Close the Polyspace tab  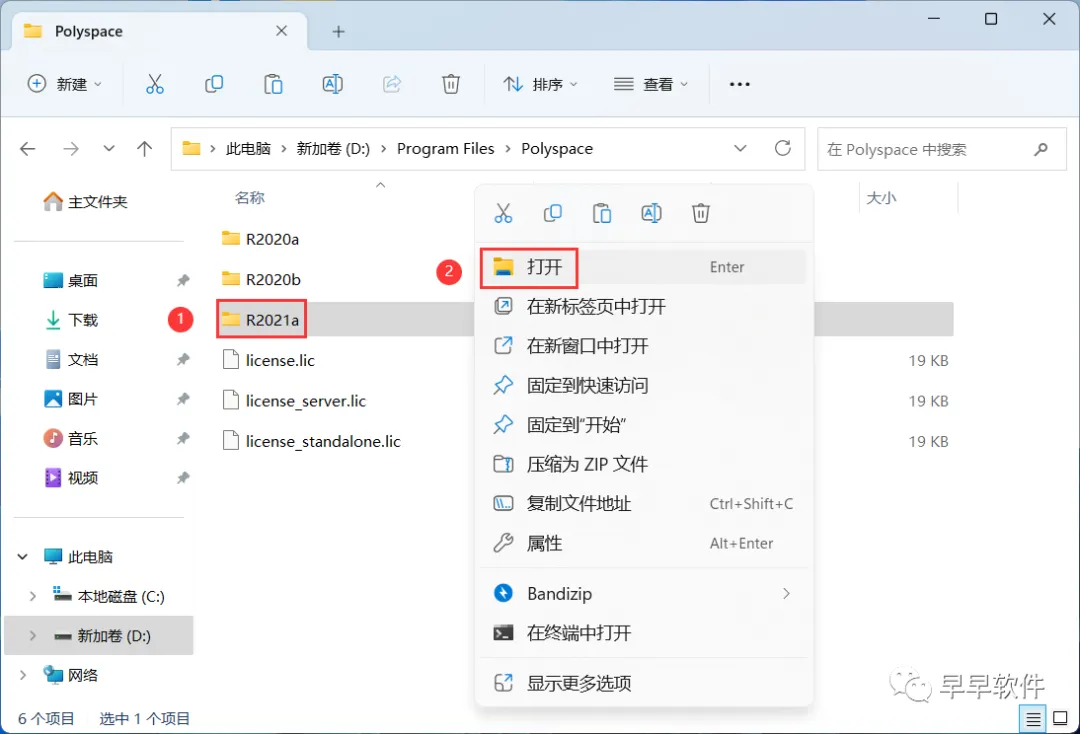[282, 31]
